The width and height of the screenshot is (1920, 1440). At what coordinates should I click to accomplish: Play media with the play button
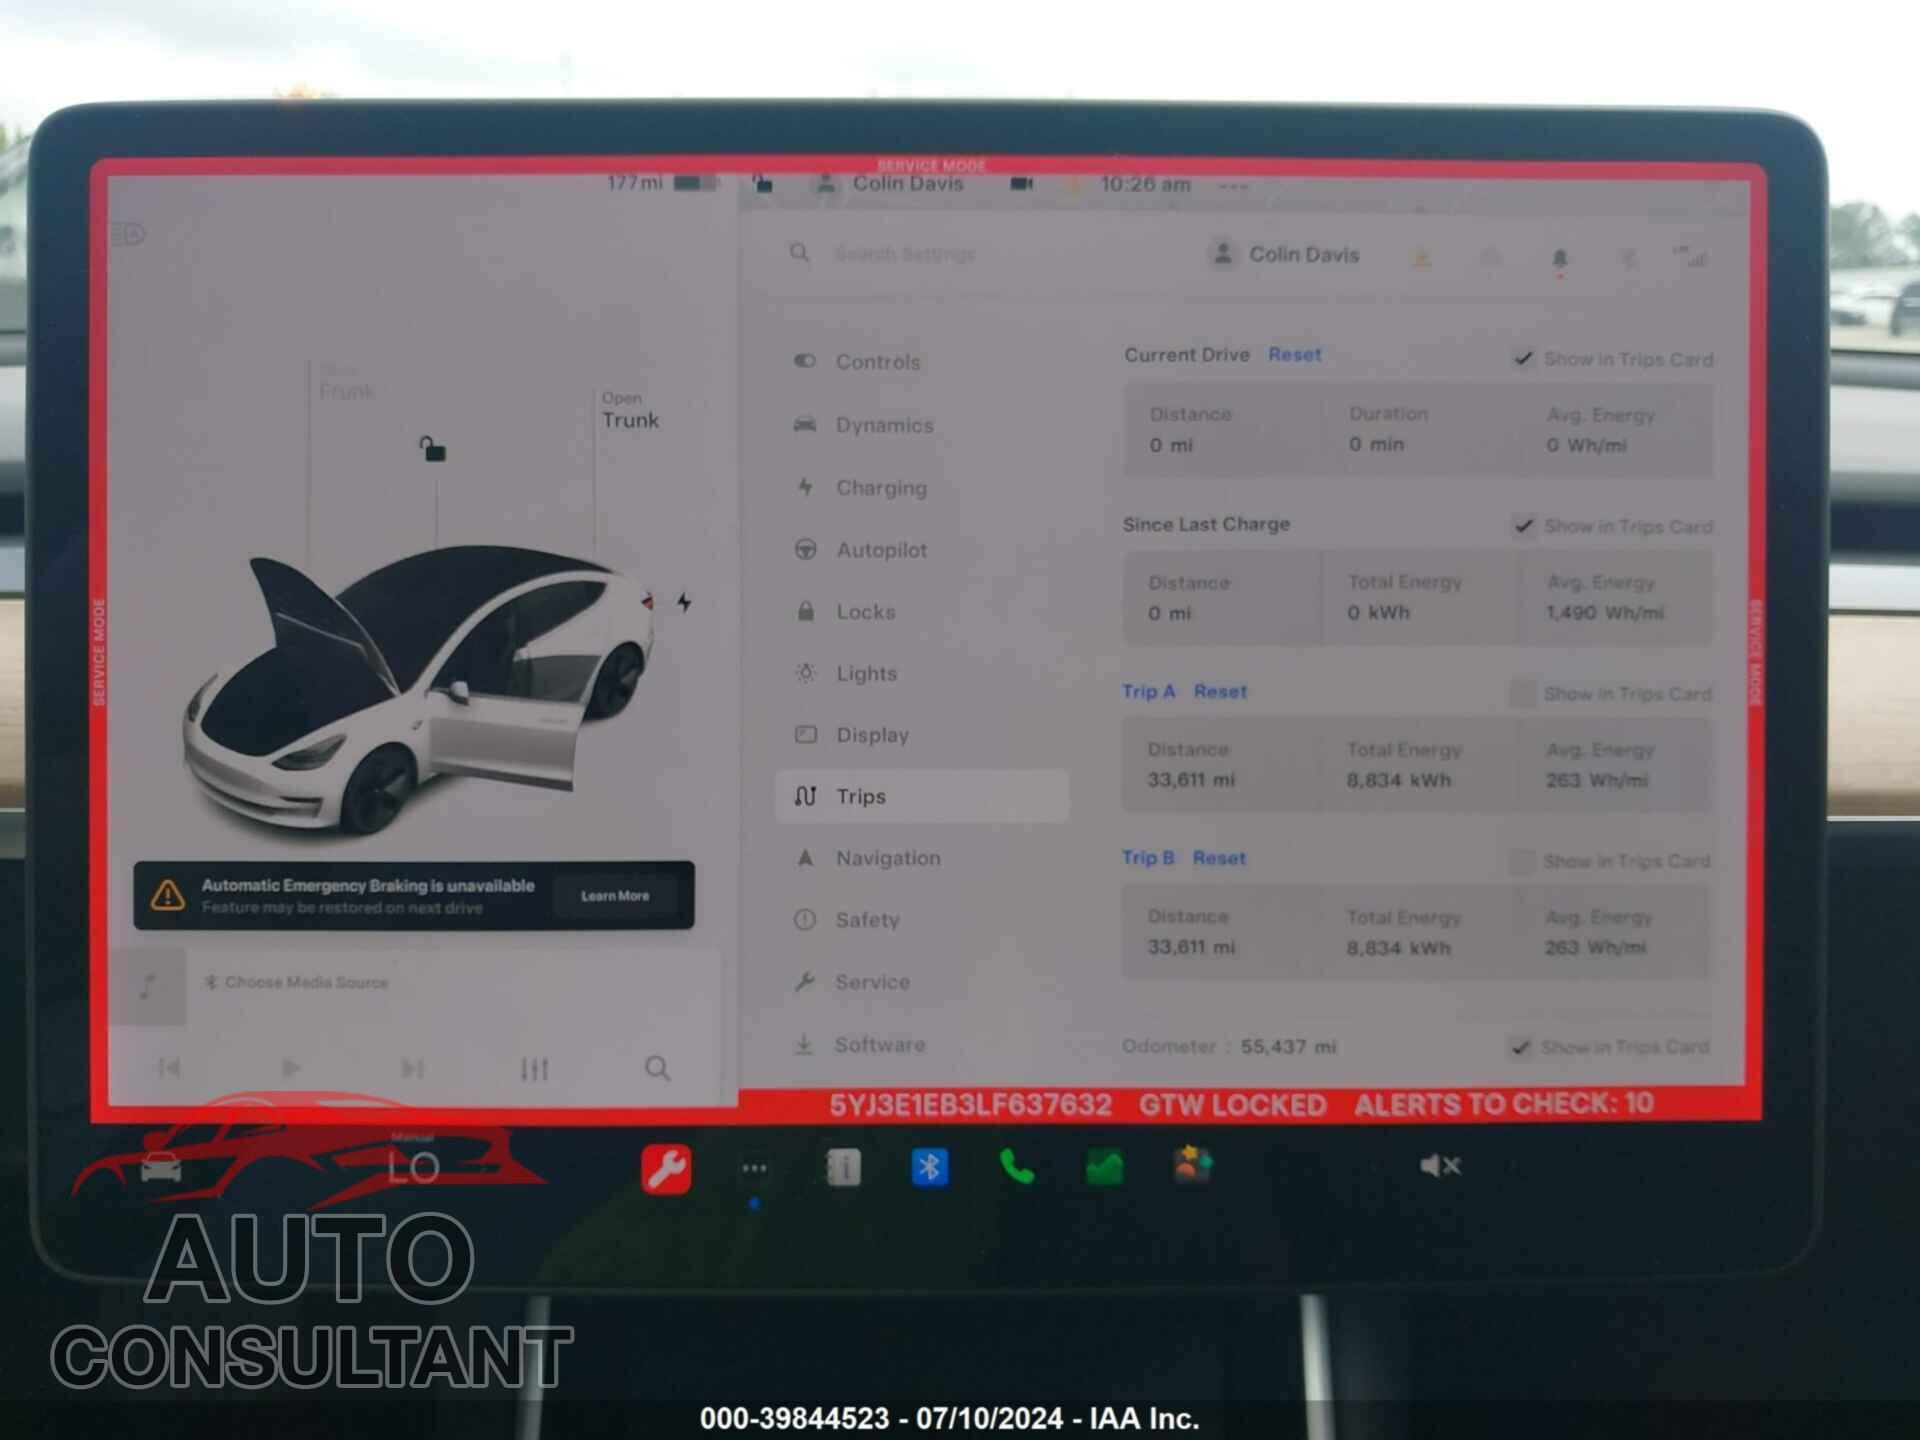pos(291,1069)
